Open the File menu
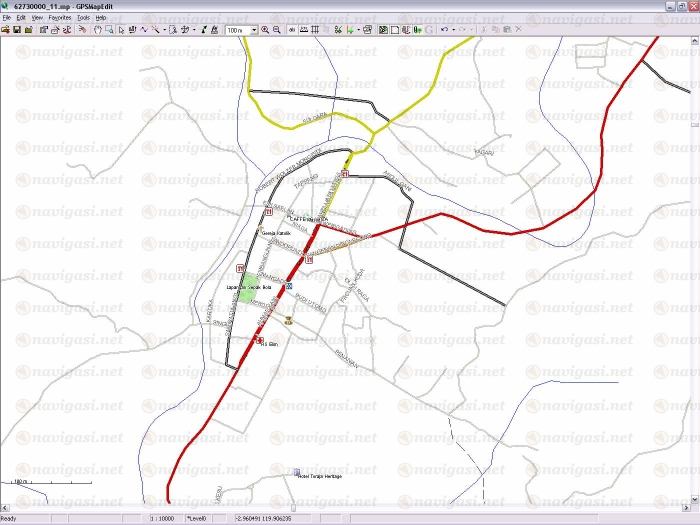The height and width of the screenshot is (525, 700). tap(6, 18)
